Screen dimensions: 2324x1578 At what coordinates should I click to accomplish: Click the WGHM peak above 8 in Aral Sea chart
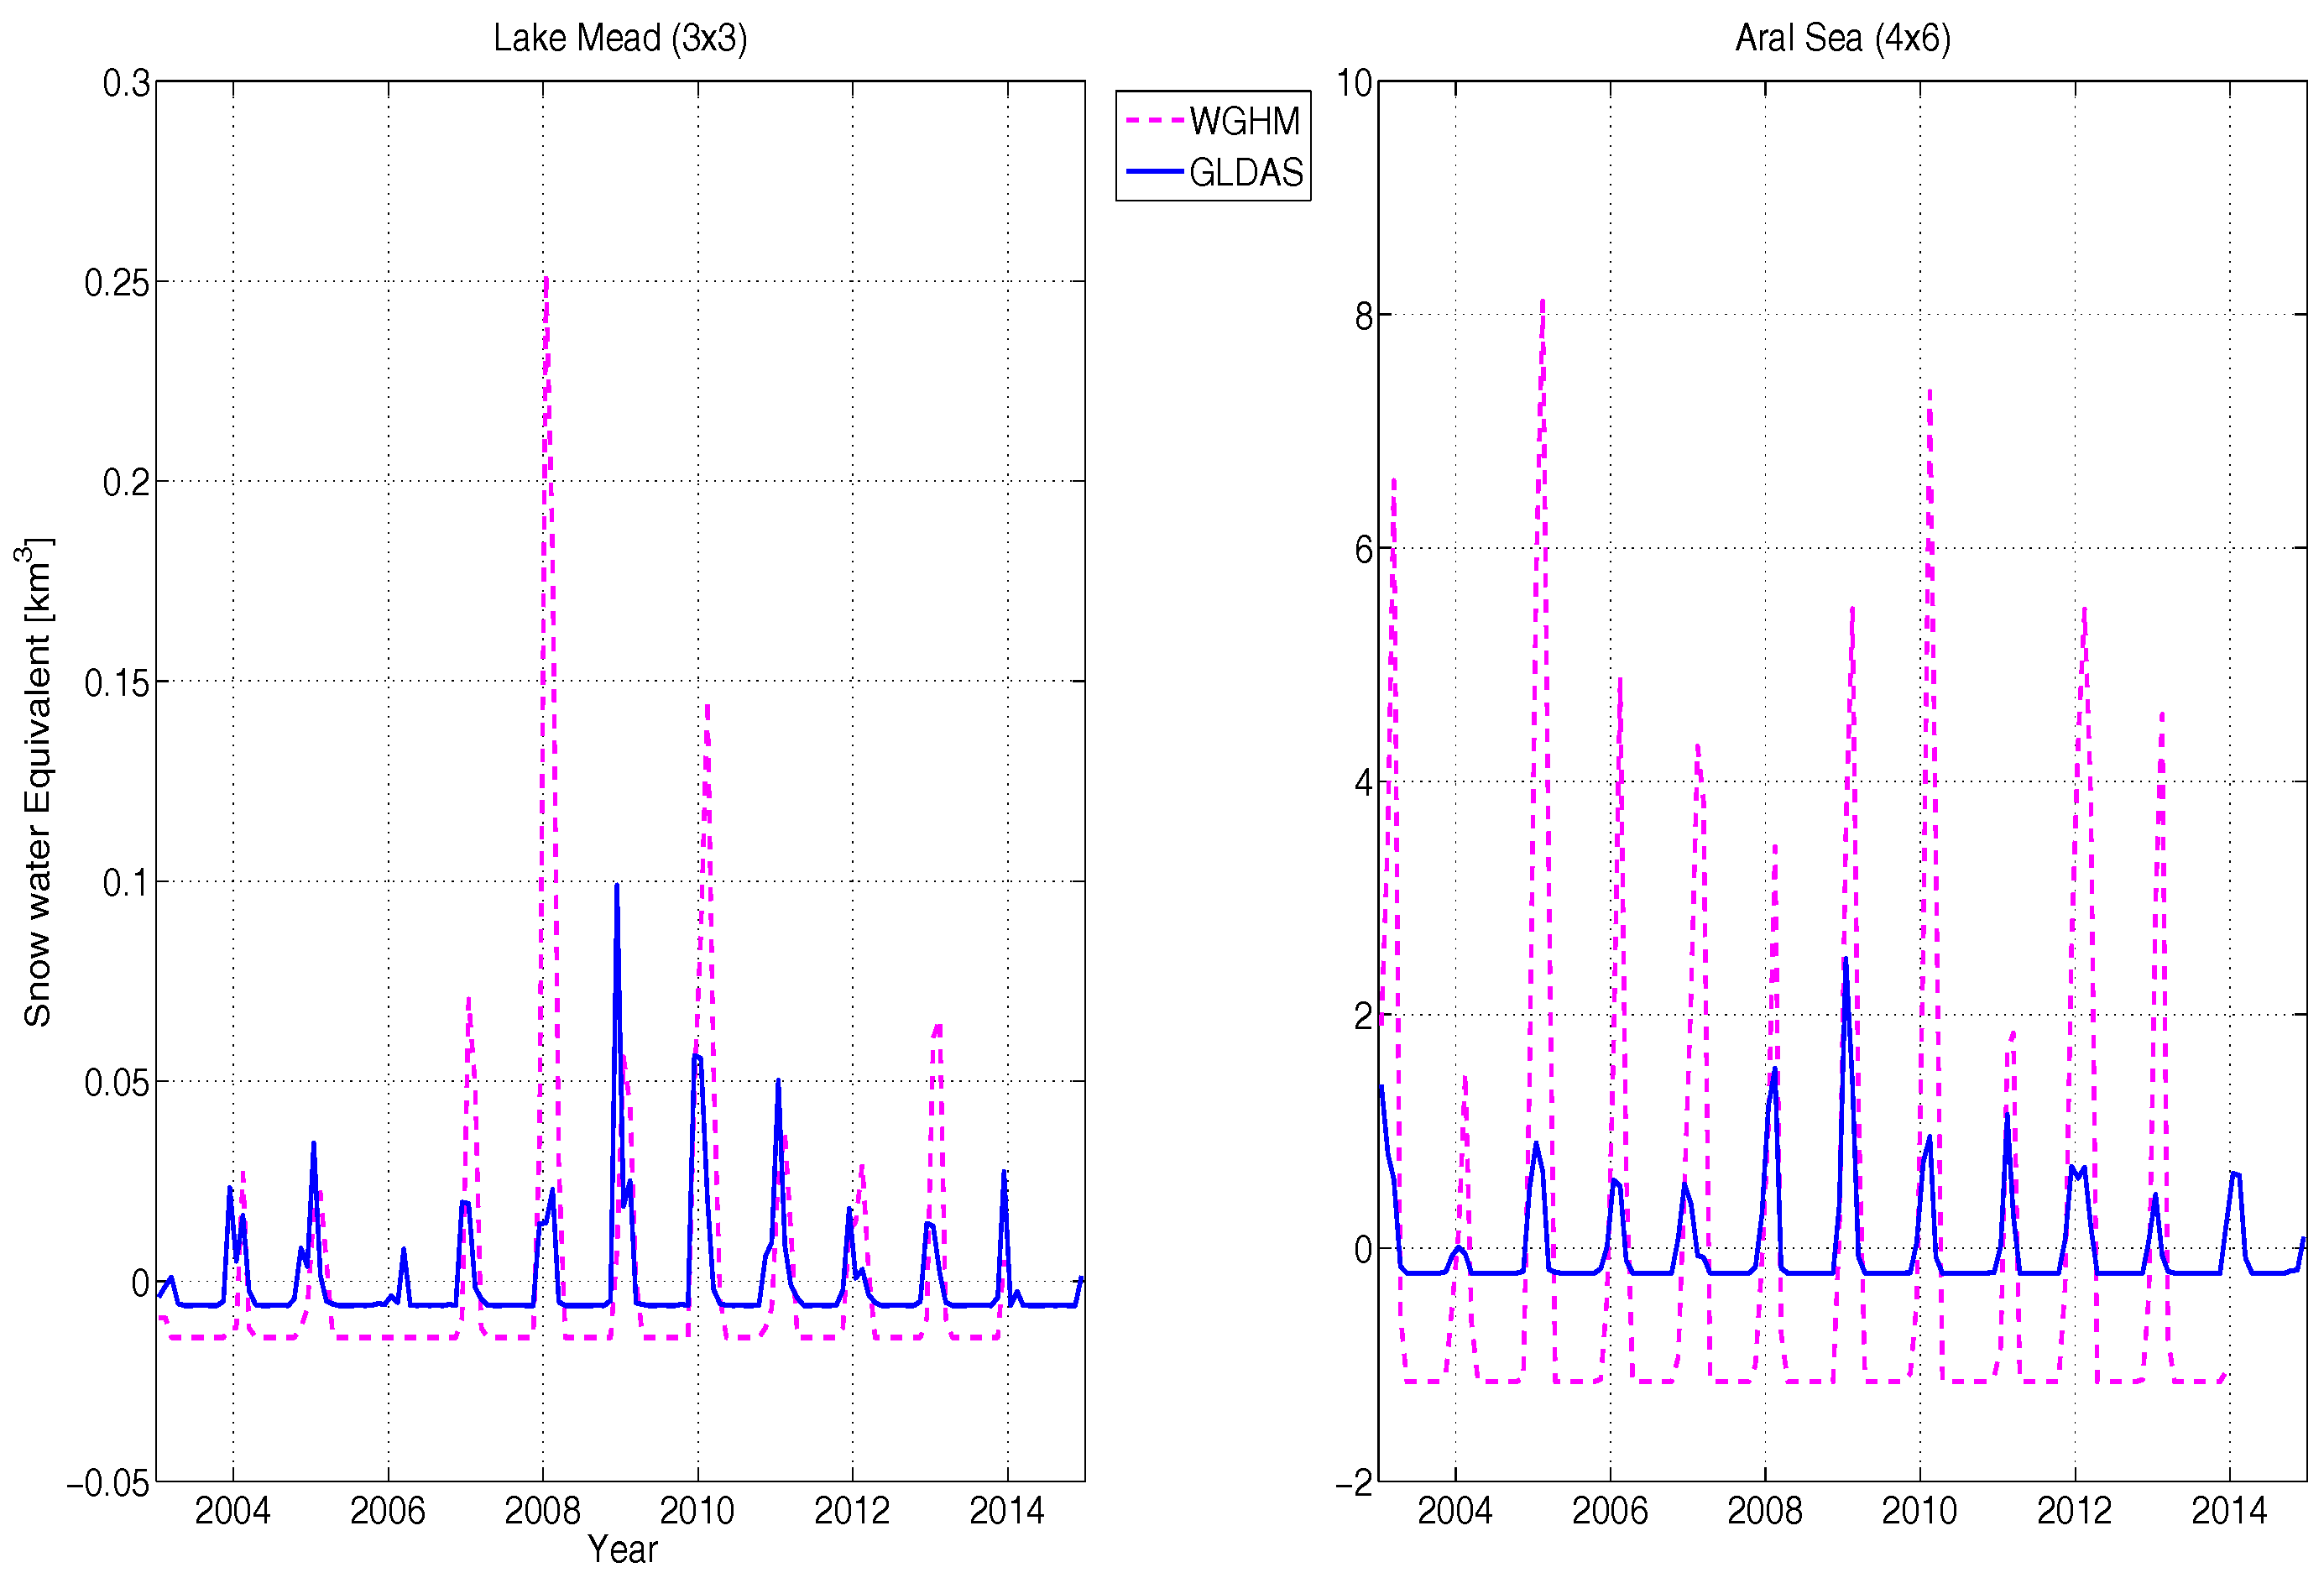point(1543,304)
